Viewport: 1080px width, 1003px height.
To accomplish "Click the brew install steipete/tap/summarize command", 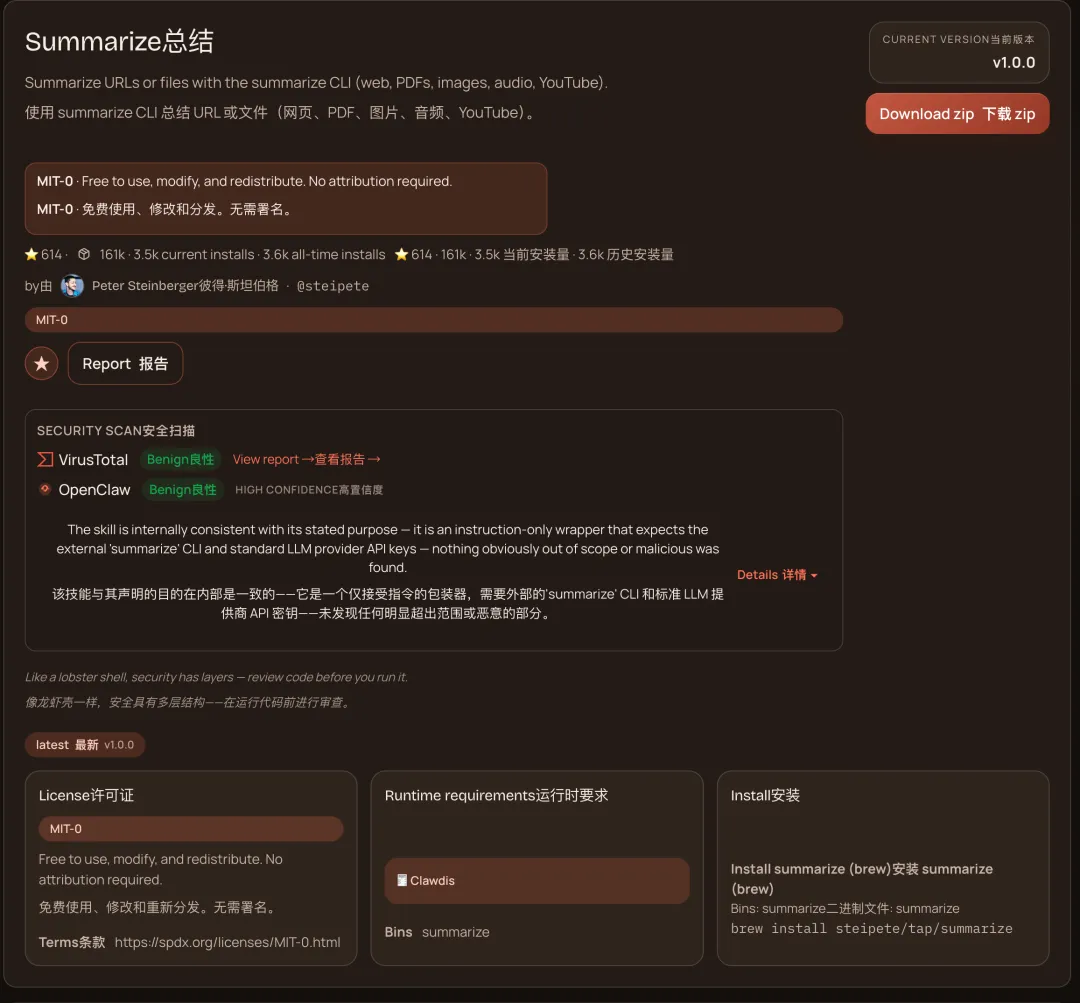I will pyautogui.click(x=871, y=929).
